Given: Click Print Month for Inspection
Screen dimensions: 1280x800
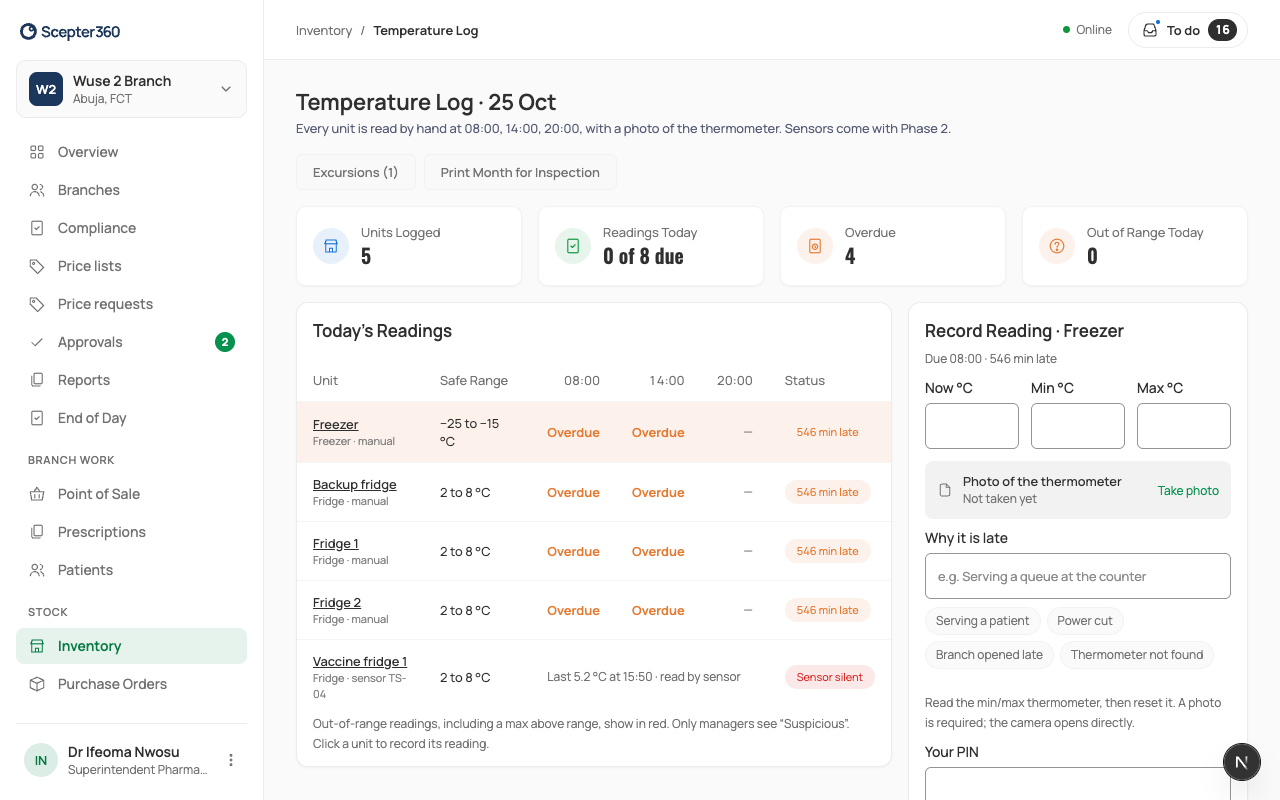Looking at the screenshot, I should pos(520,172).
